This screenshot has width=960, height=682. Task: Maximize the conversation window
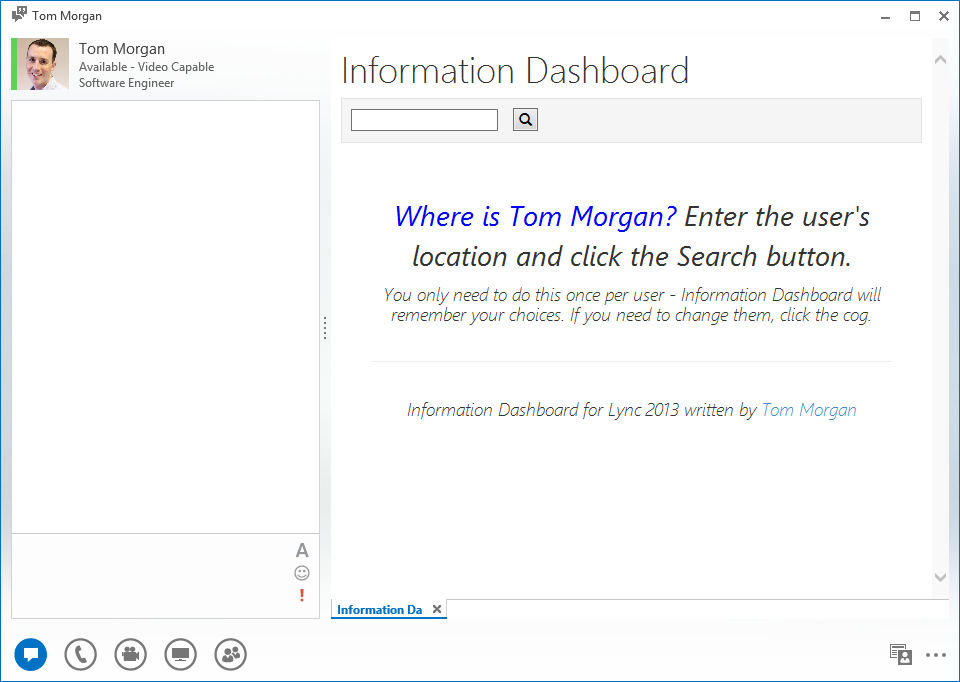pos(915,17)
